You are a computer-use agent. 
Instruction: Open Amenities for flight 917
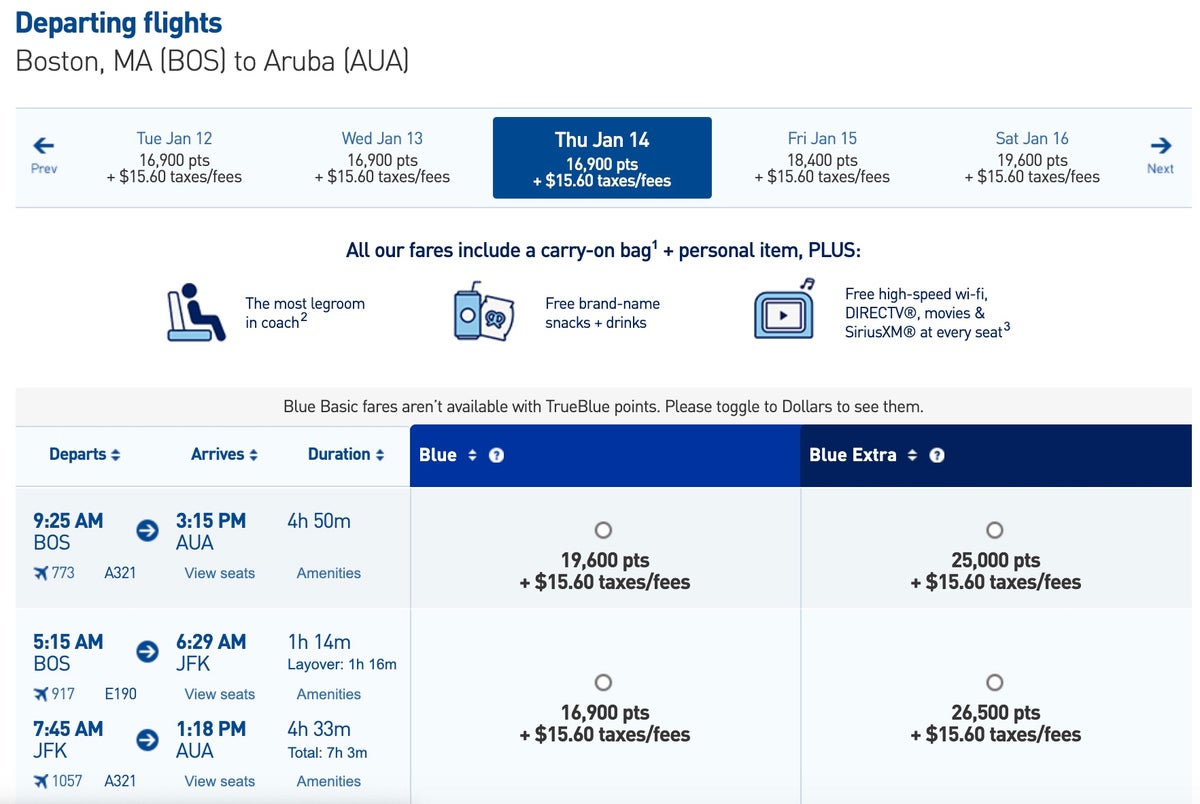[329, 694]
